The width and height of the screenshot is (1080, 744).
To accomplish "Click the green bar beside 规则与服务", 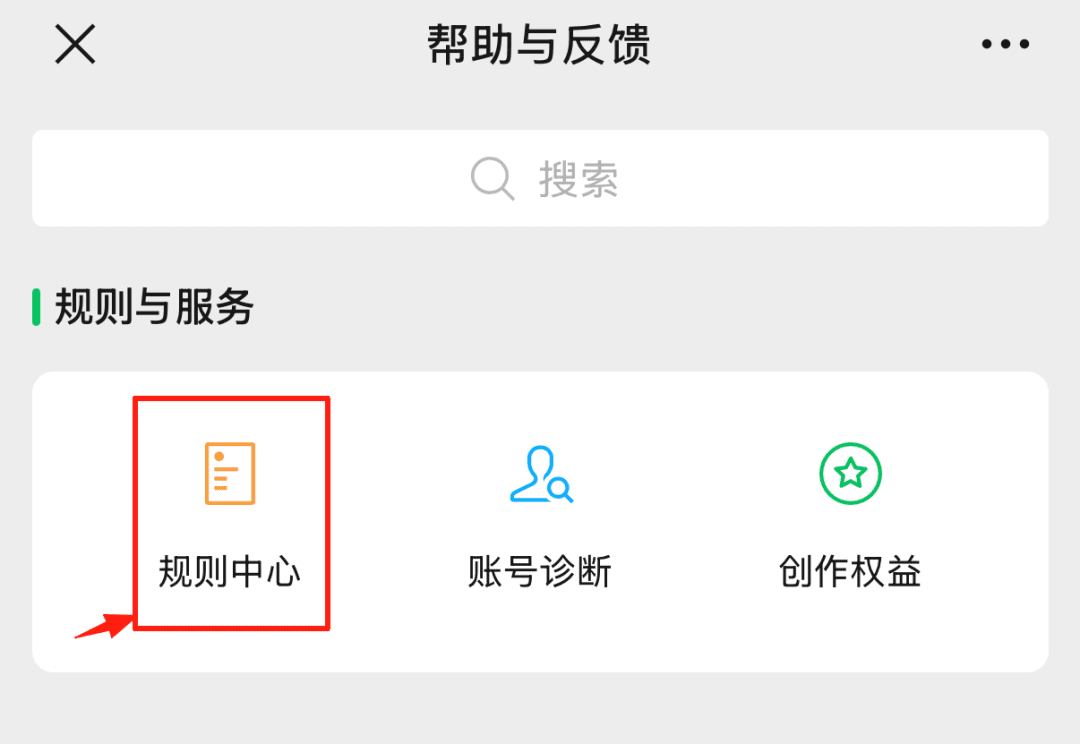I will pos(37,307).
